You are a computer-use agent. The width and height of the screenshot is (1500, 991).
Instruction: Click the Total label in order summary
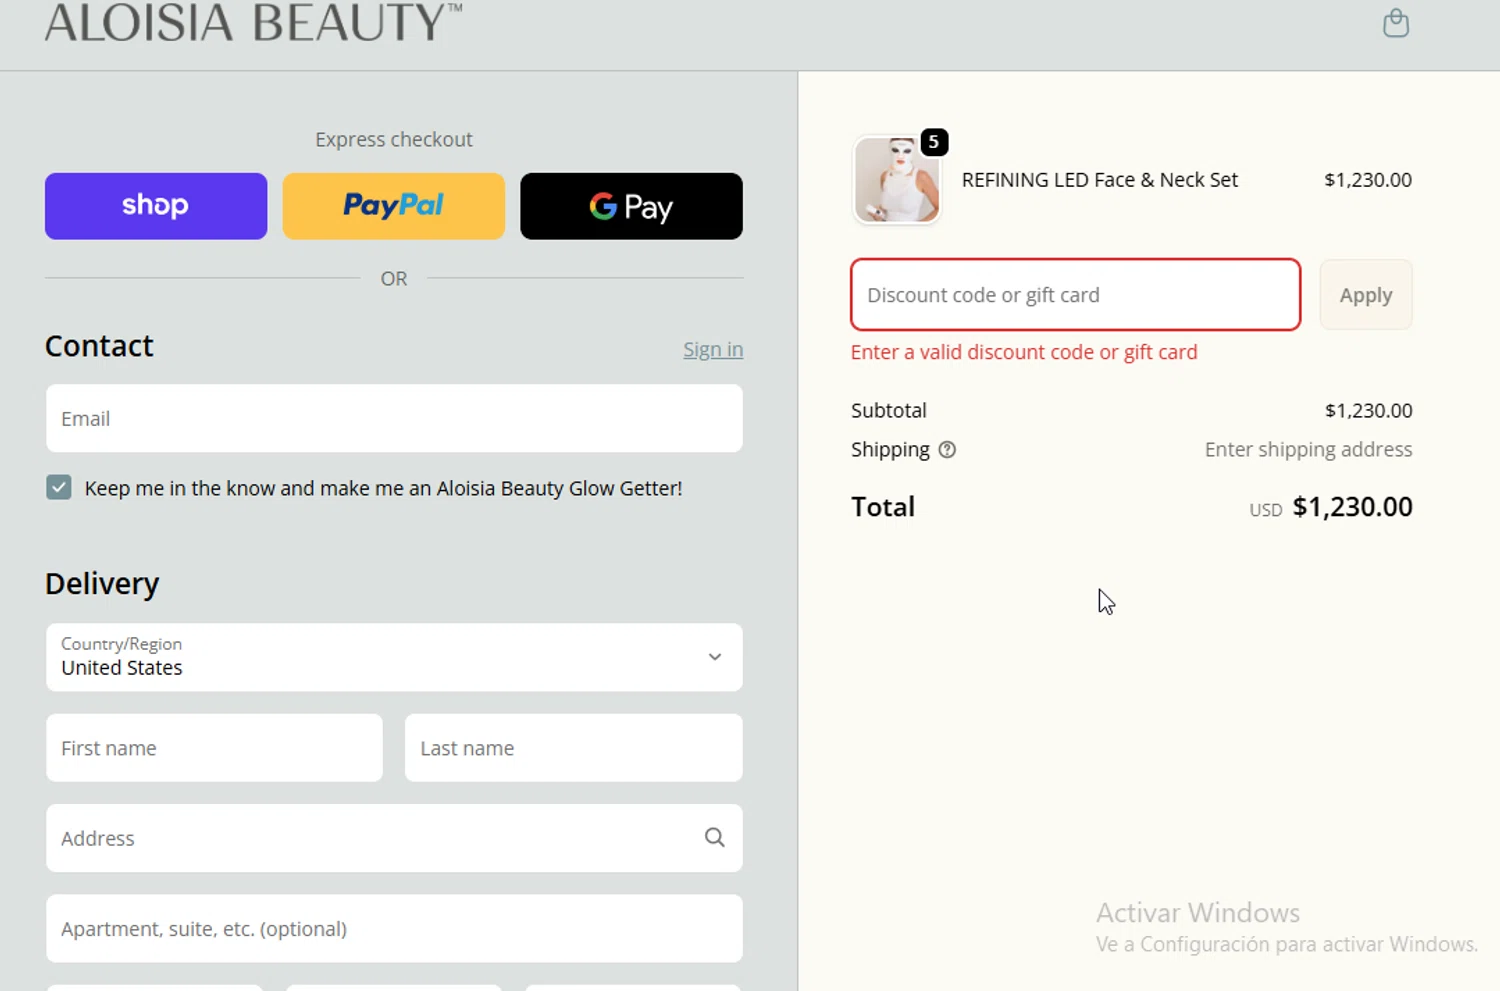tap(883, 507)
